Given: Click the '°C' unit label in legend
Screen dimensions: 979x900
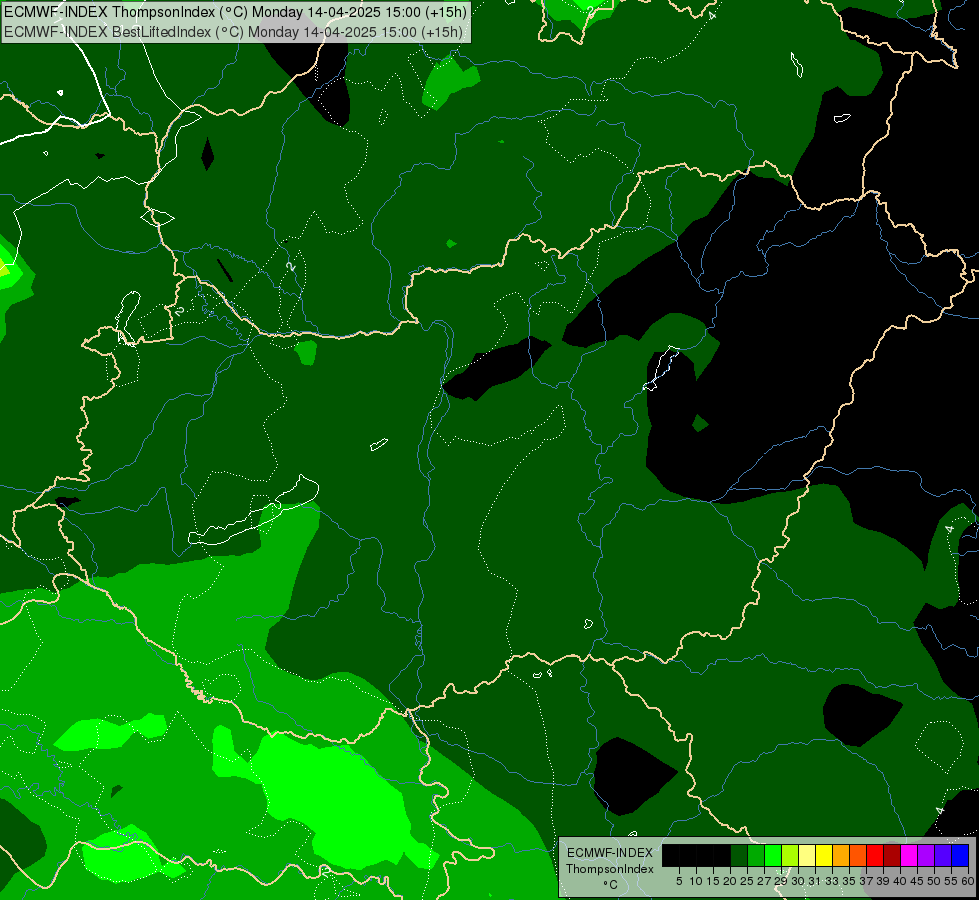Looking at the screenshot, I should (611, 884).
